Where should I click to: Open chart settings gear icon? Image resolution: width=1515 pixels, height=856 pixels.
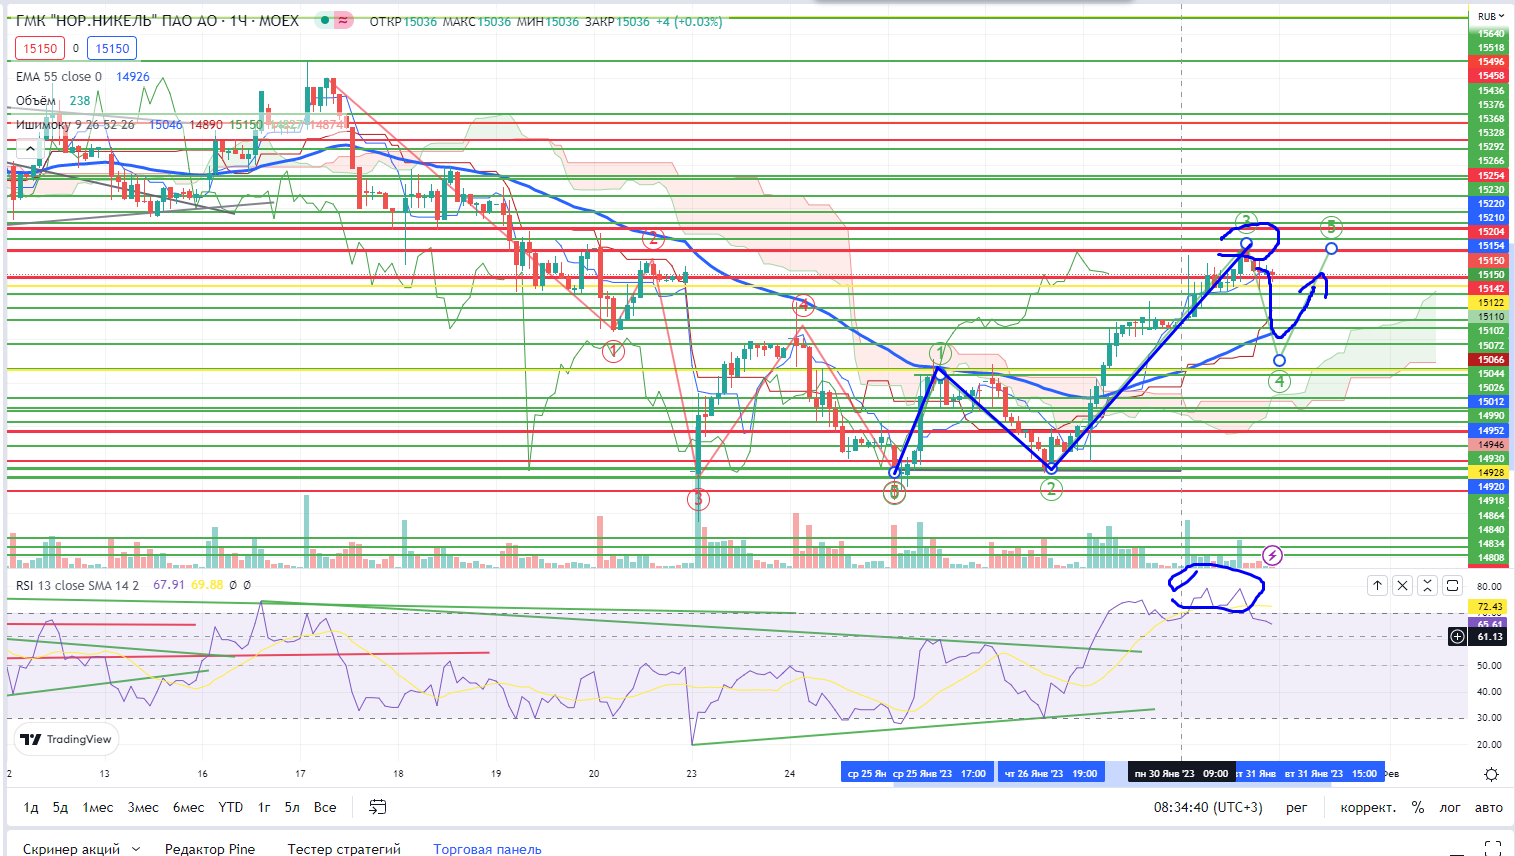point(1491,774)
